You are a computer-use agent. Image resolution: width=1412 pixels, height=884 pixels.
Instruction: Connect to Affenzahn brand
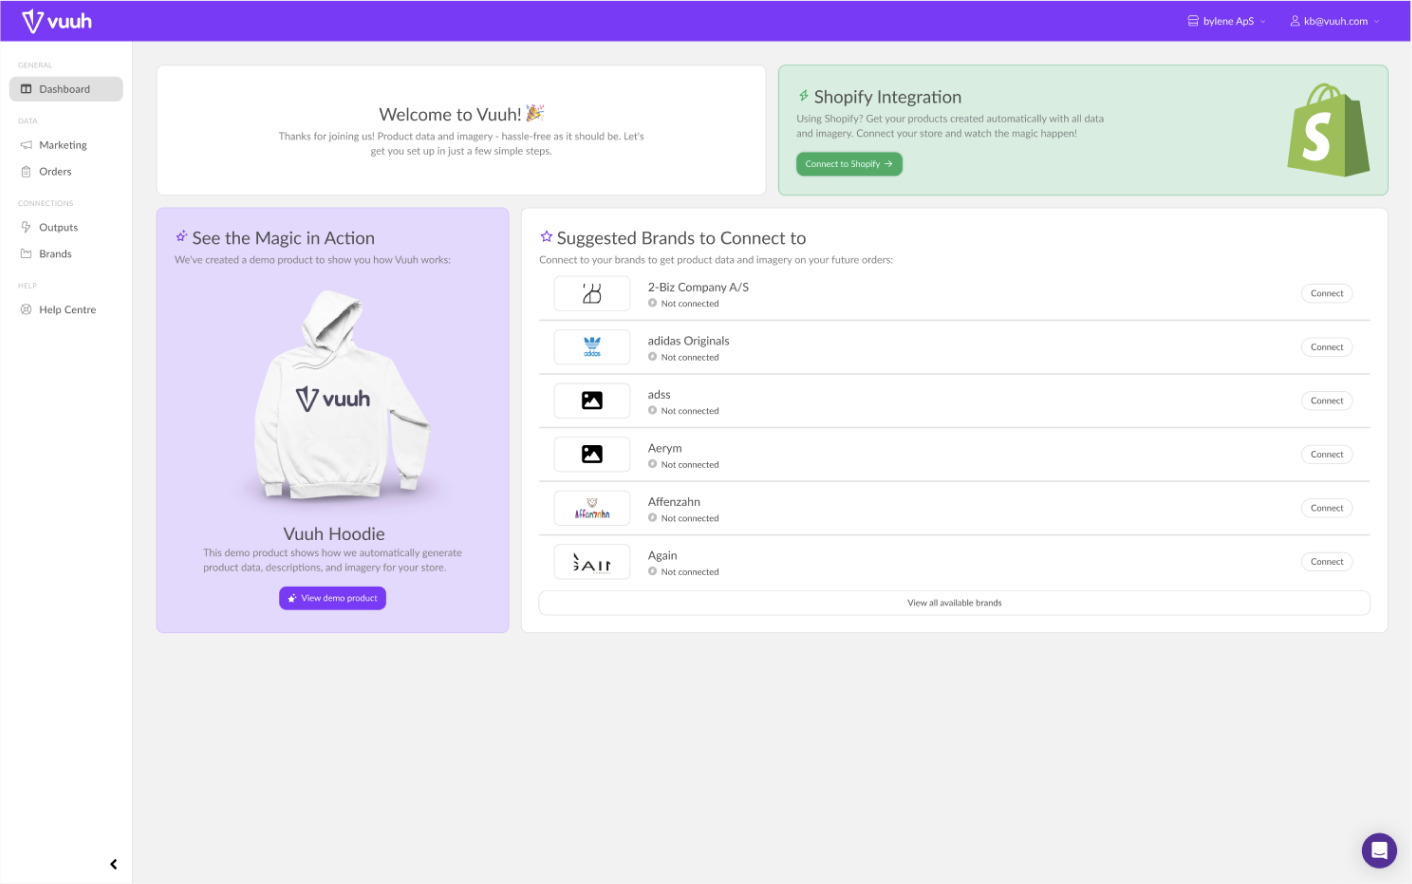pyautogui.click(x=1327, y=508)
